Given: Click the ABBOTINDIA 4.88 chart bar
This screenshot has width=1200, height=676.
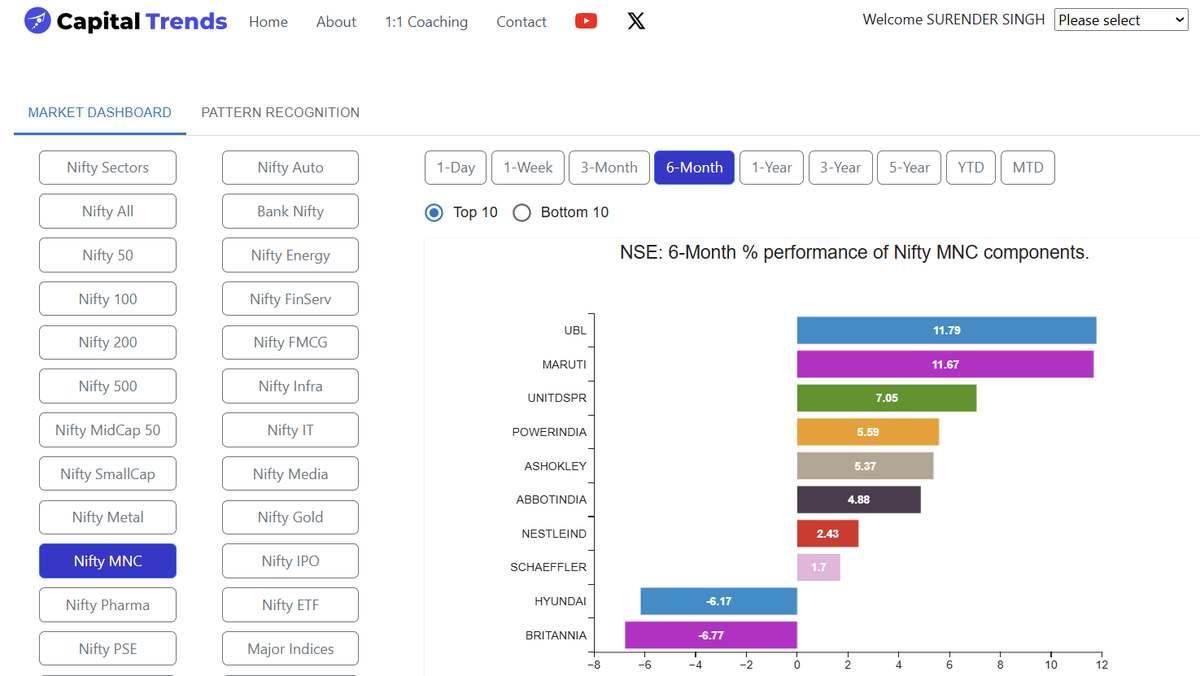Looking at the screenshot, I should 859,499.
